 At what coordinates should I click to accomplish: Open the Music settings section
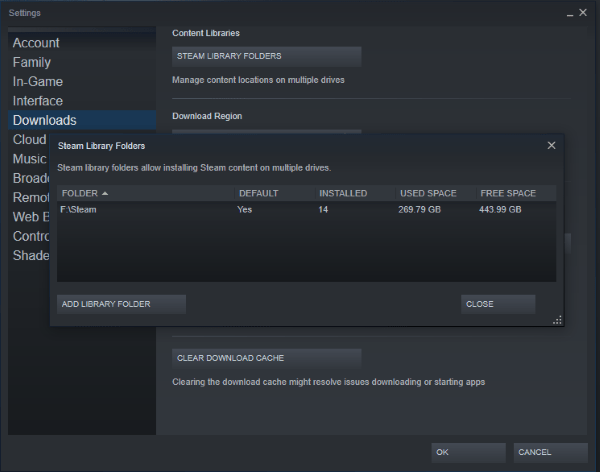(29, 159)
